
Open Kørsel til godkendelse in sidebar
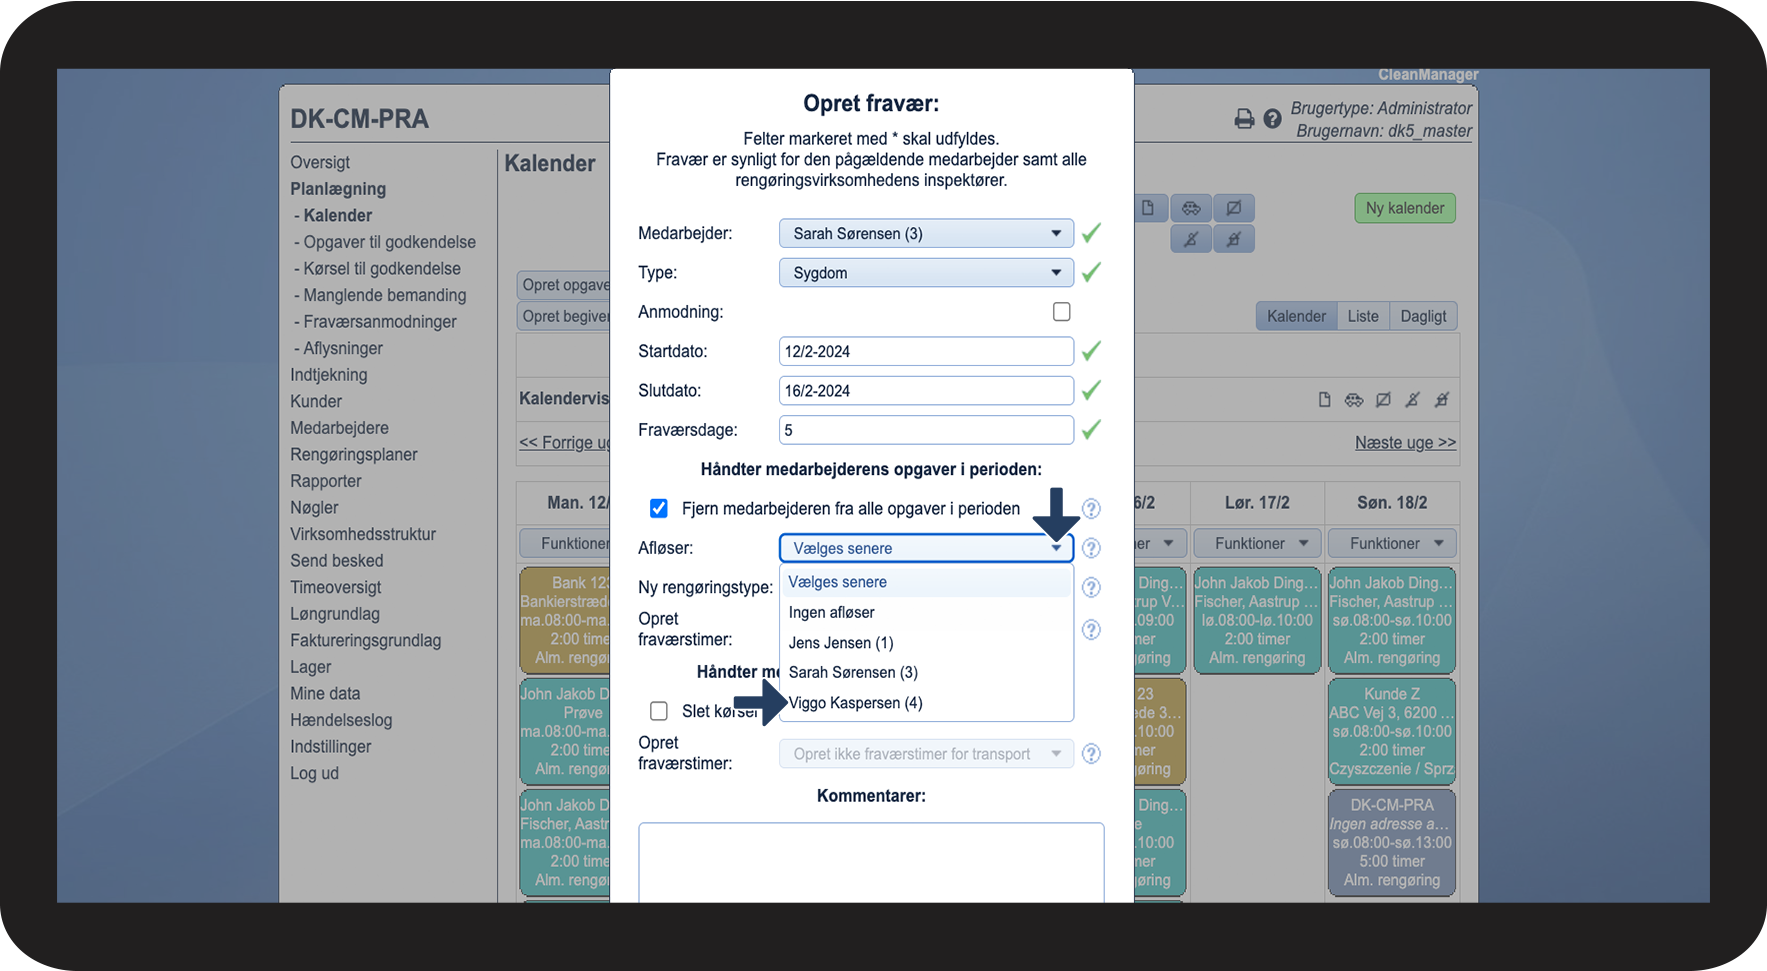(x=382, y=269)
